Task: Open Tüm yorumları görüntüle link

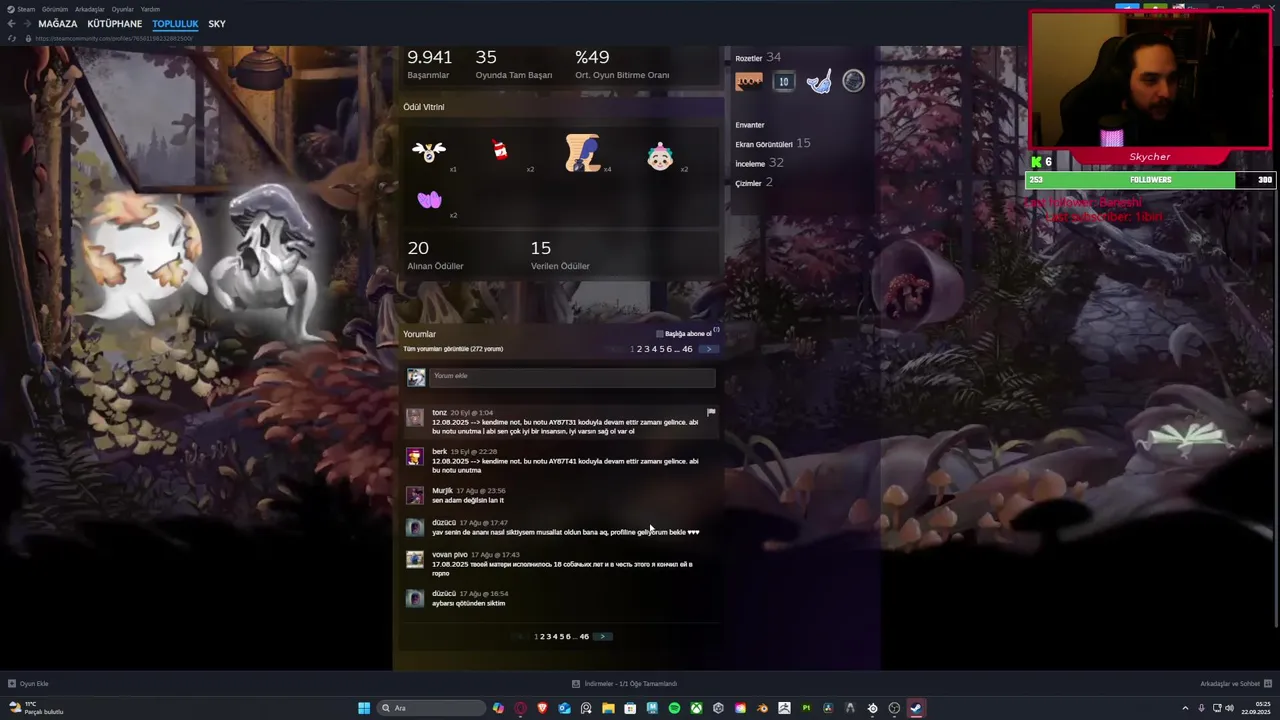Action: click(x=453, y=349)
